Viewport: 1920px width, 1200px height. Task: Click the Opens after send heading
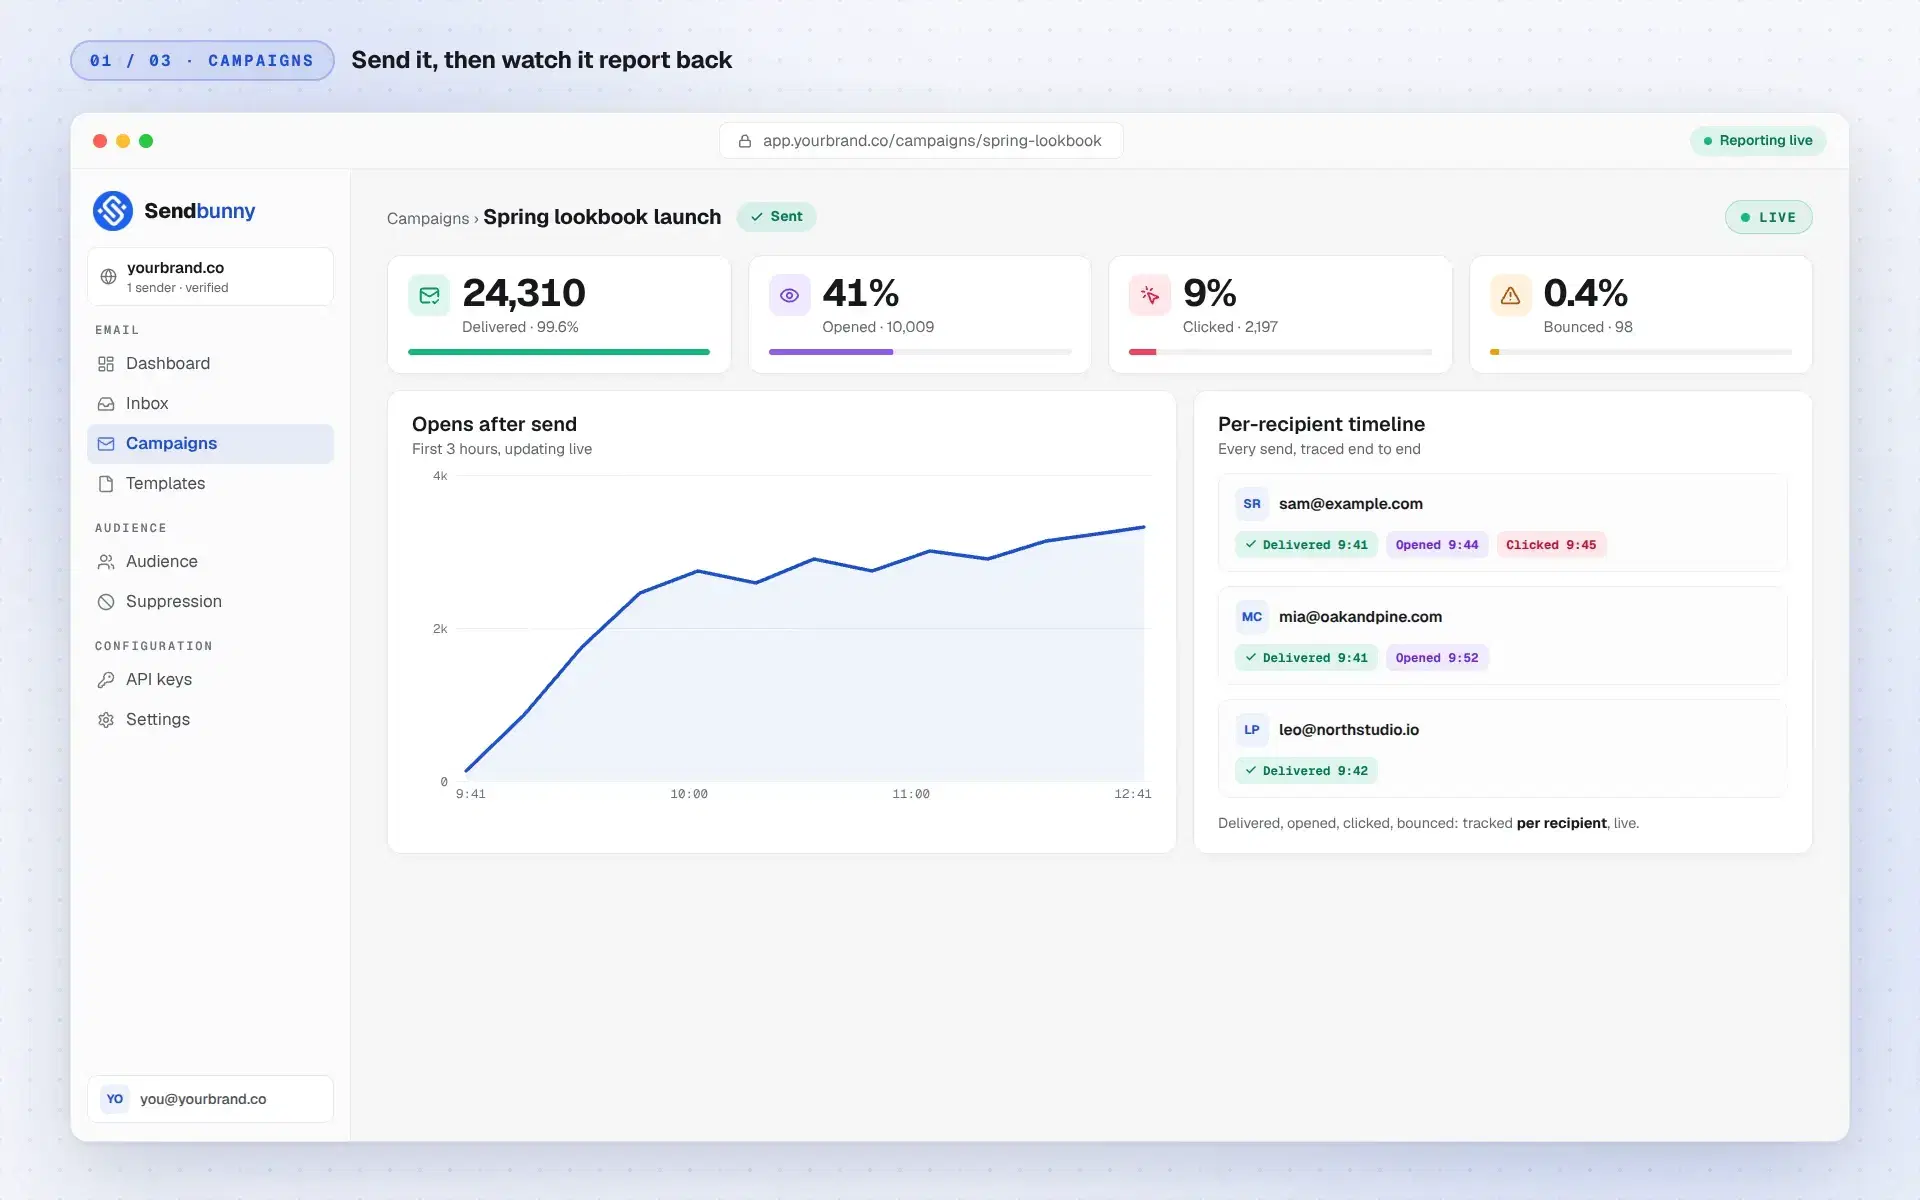click(494, 424)
